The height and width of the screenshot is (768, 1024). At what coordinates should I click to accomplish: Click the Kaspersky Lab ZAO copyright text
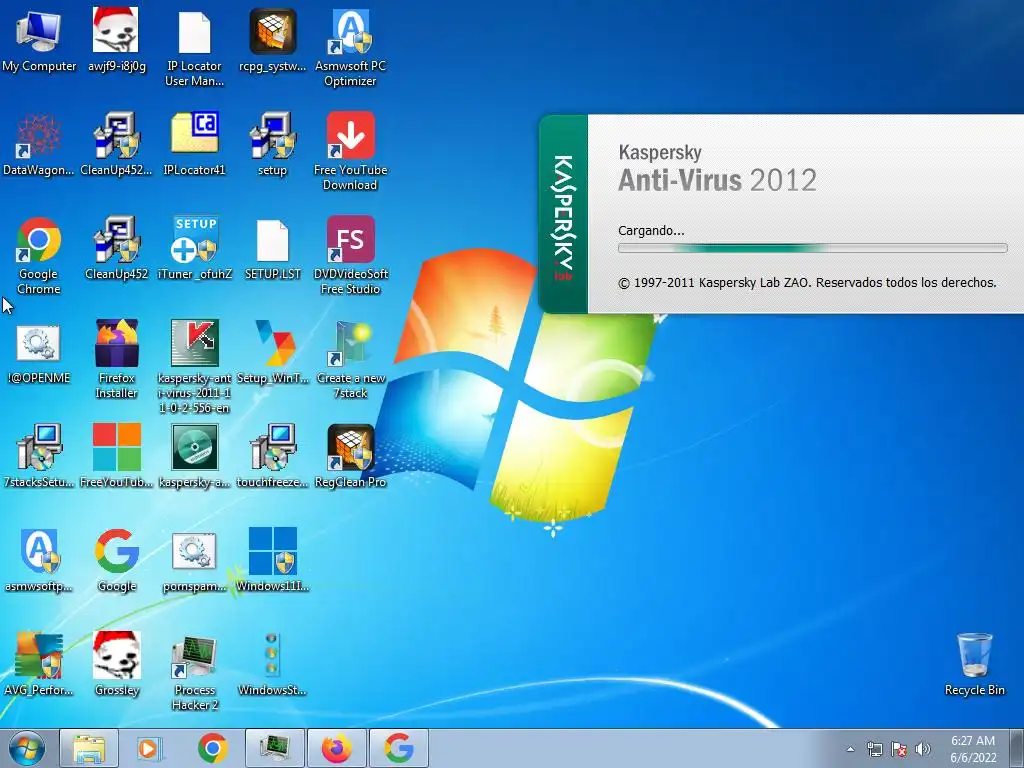[807, 283]
